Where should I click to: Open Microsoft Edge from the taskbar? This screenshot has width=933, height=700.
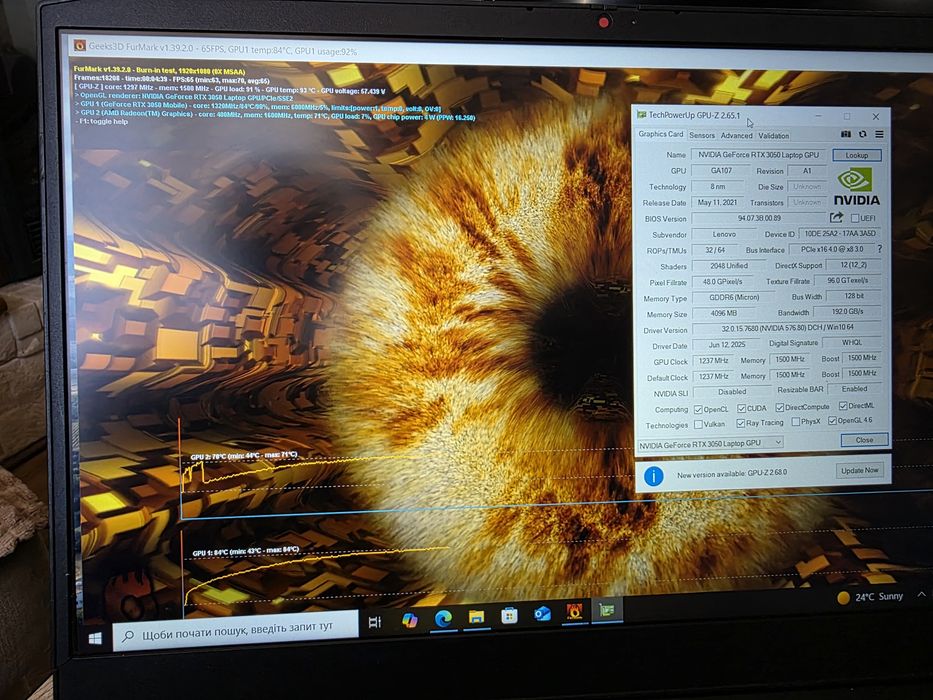(442, 619)
